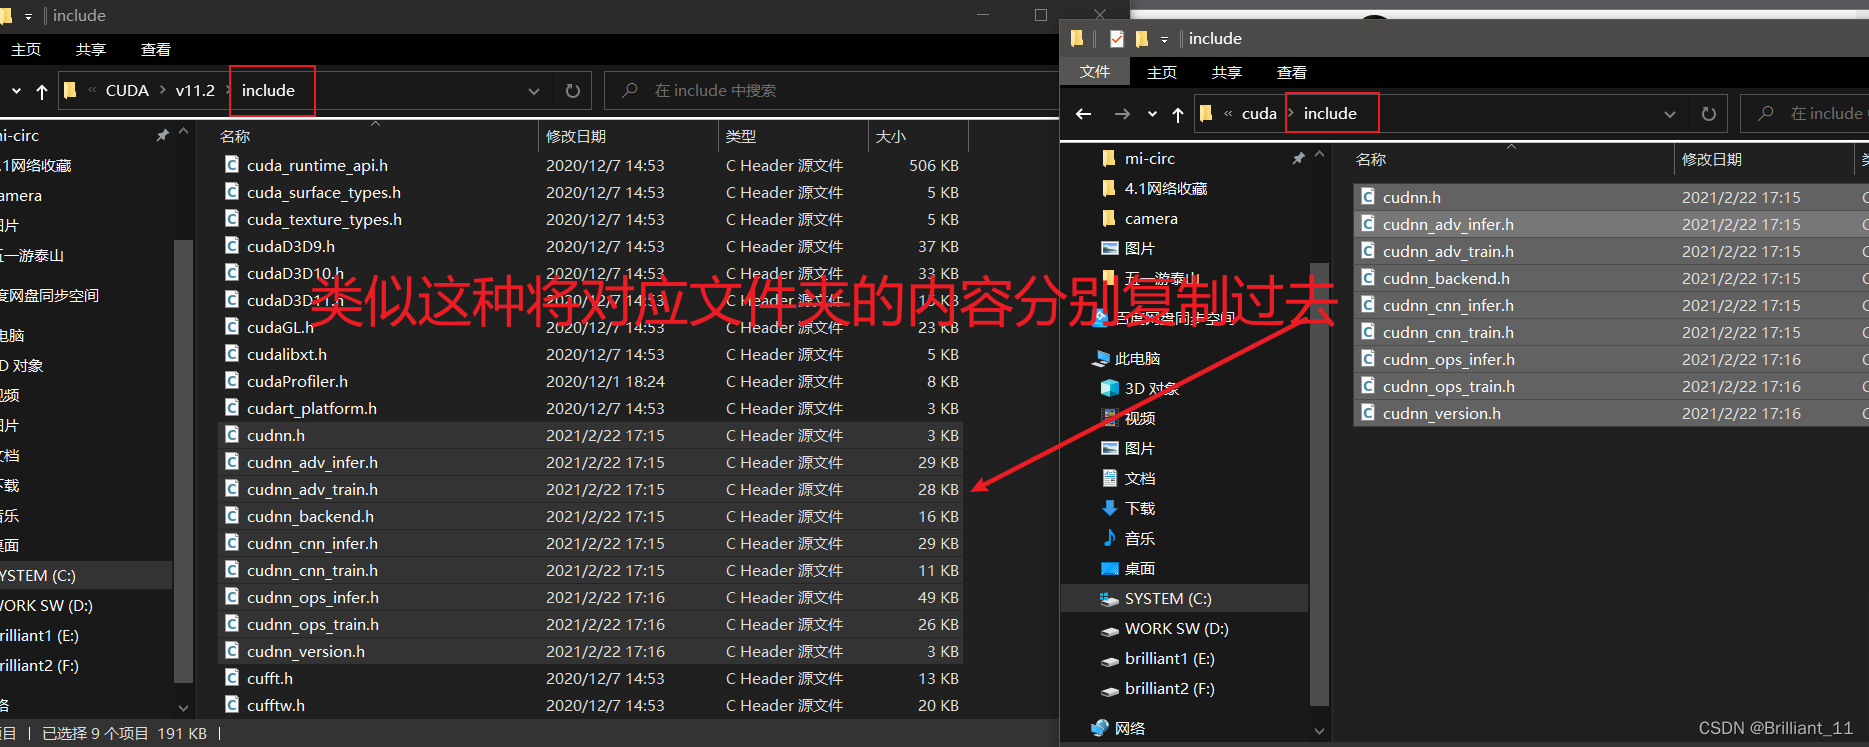The height and width of the screenshot is (747, 1869).
Task: Open the 共享 tab in right window
Action: [x=1227, y=72]
